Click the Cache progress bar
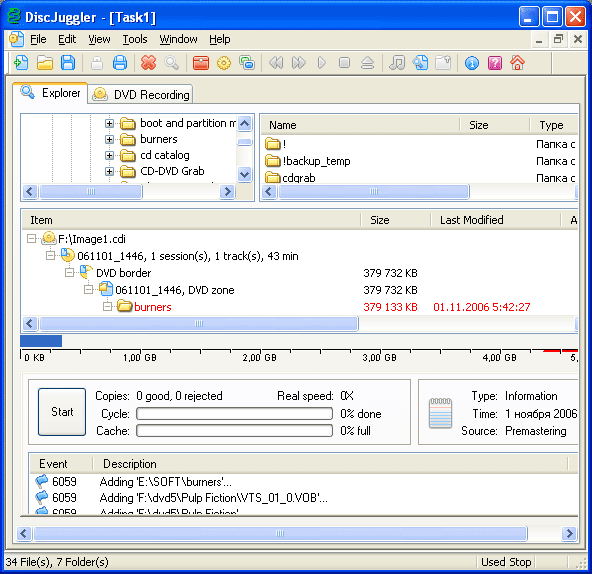 click(234, 430)
